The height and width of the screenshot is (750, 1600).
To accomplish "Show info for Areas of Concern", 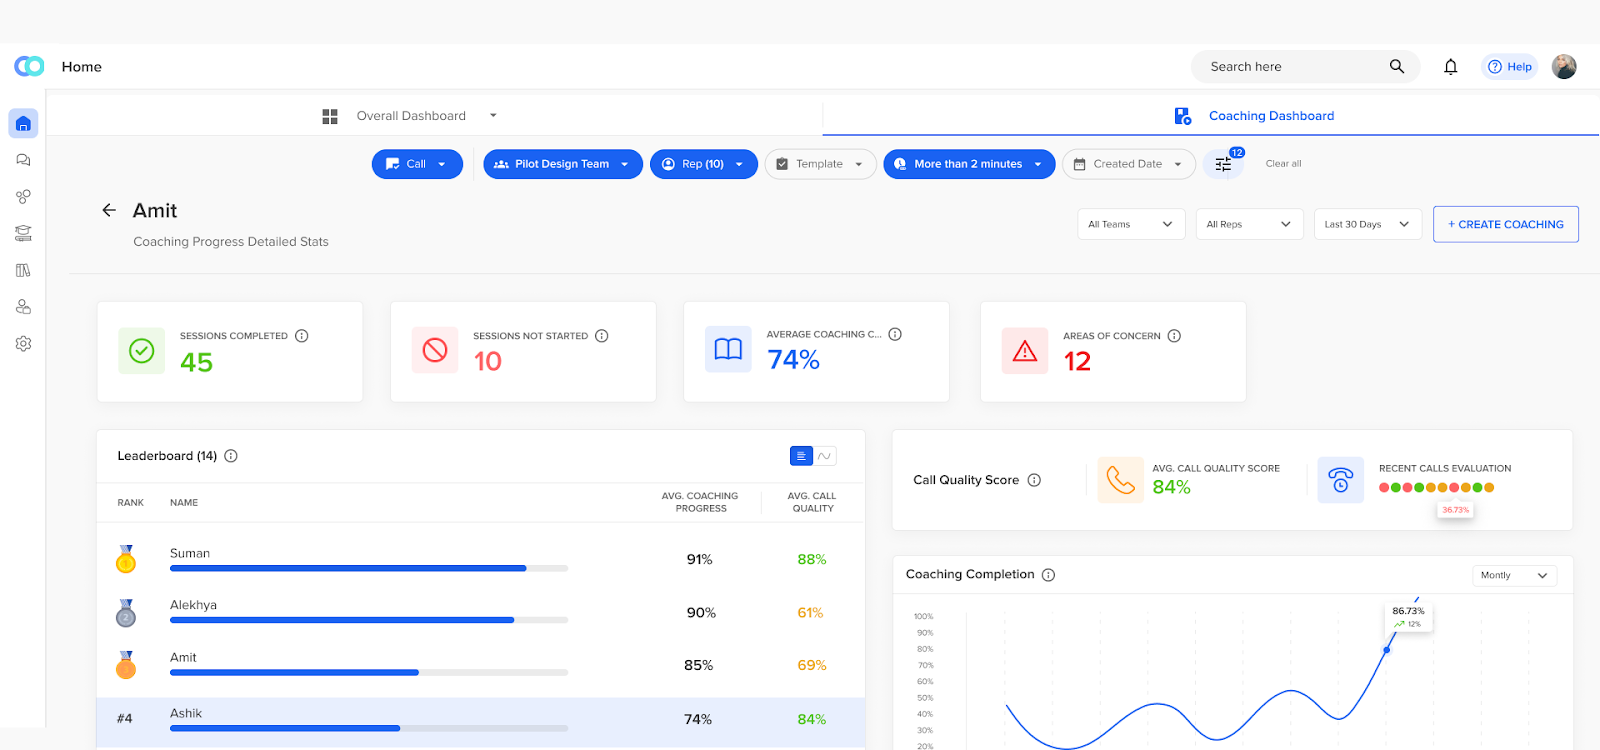I will pyautogui.click(x=1174, y=336).
